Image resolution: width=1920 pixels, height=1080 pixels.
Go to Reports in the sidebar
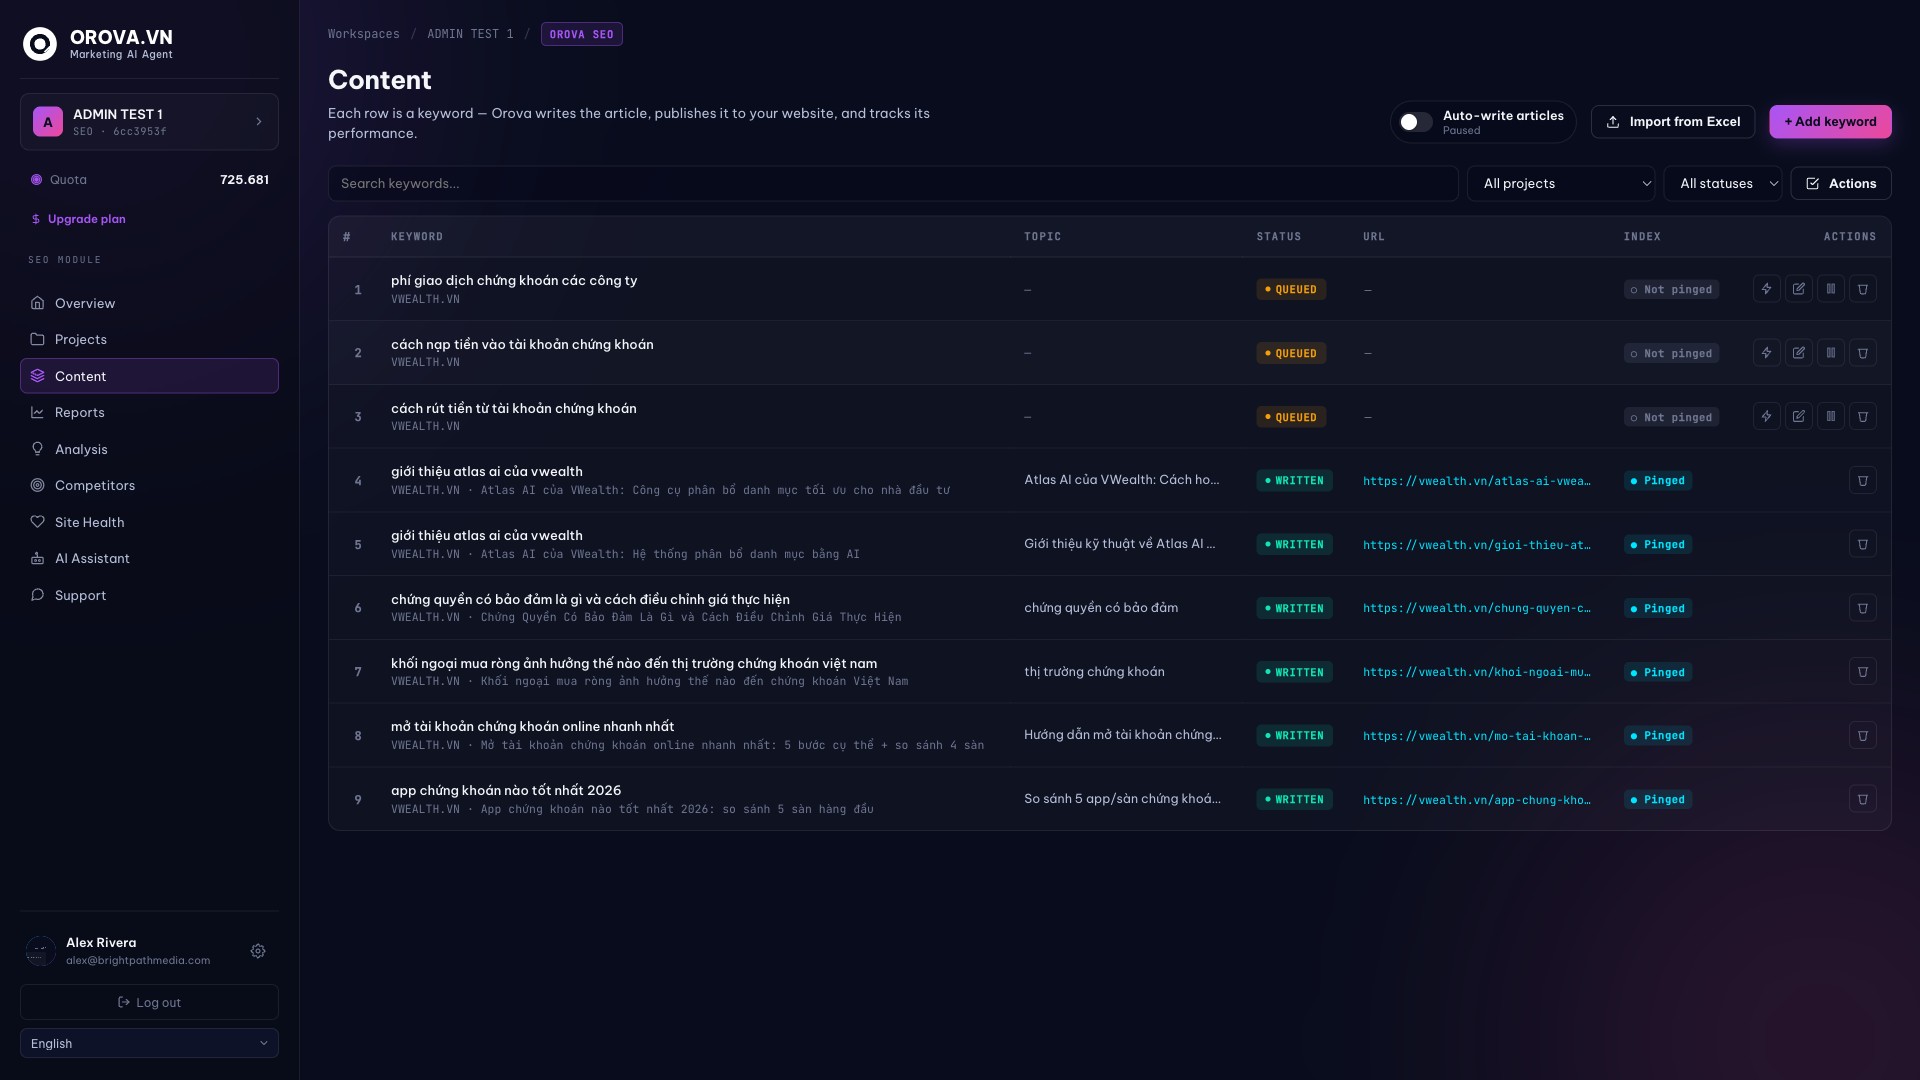point(149,413)
